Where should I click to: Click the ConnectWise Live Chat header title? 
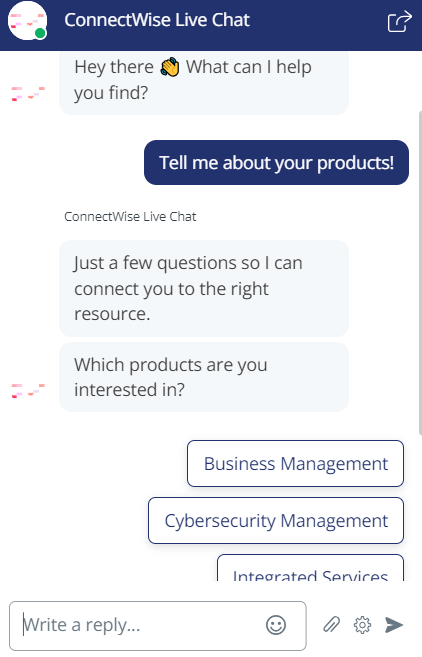[x=157, y=20]
